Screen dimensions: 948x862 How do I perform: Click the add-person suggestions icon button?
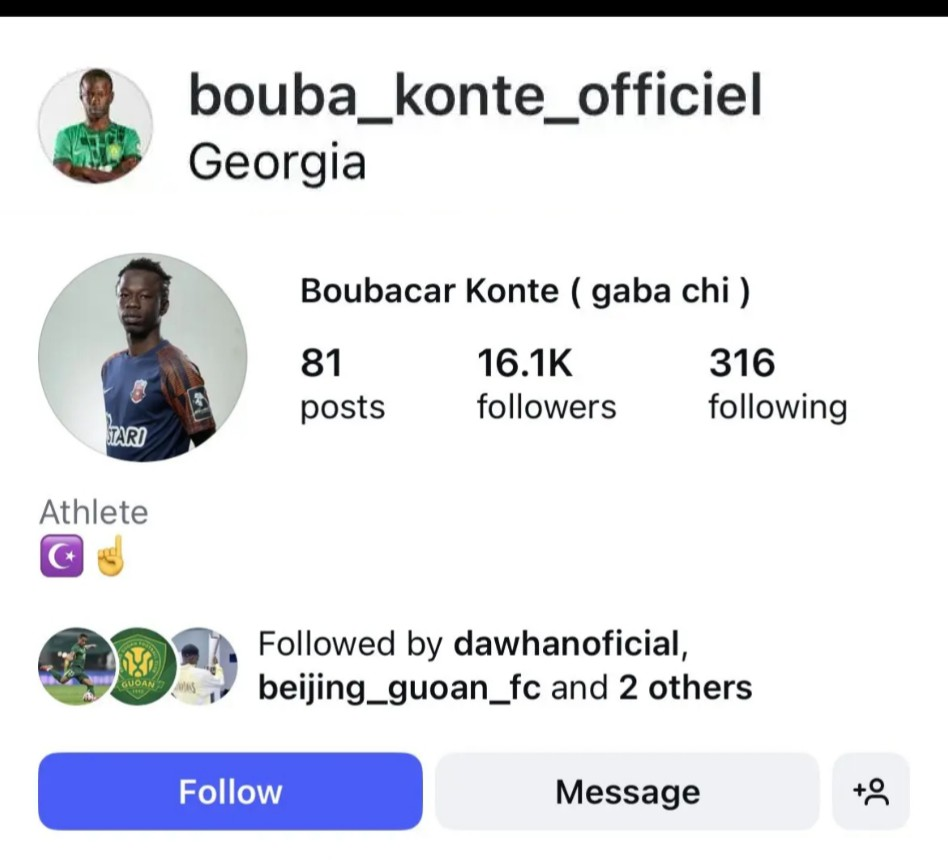coord(870,792)
